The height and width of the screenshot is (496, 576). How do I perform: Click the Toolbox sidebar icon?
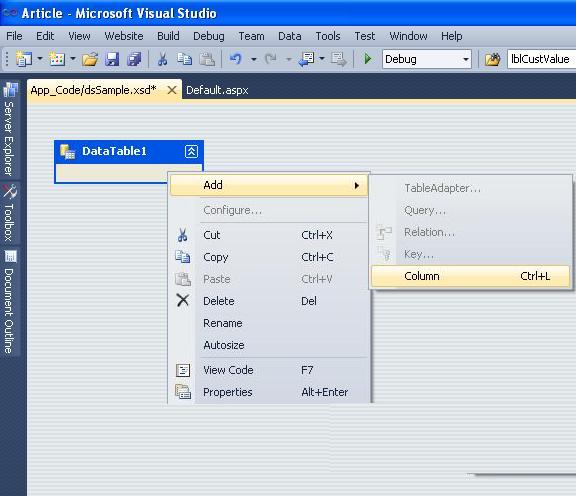[x=10, y=191]
